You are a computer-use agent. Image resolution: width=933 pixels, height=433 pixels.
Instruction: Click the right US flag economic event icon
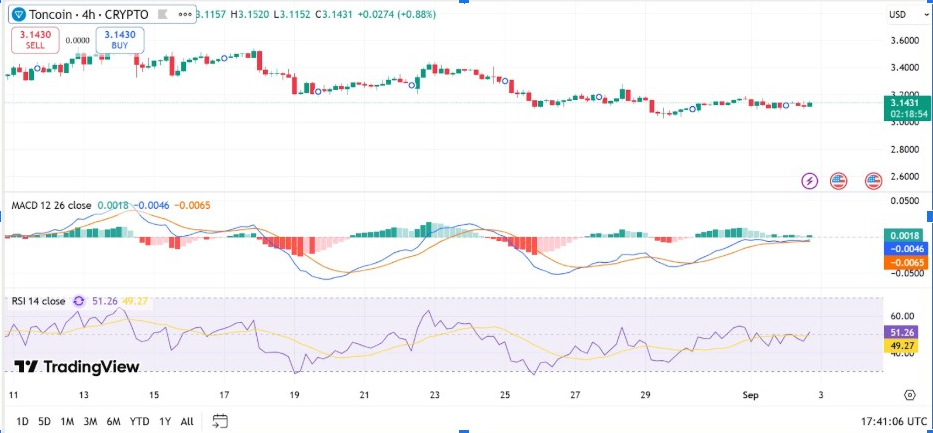pyautogui.click(x=873, y=181)
